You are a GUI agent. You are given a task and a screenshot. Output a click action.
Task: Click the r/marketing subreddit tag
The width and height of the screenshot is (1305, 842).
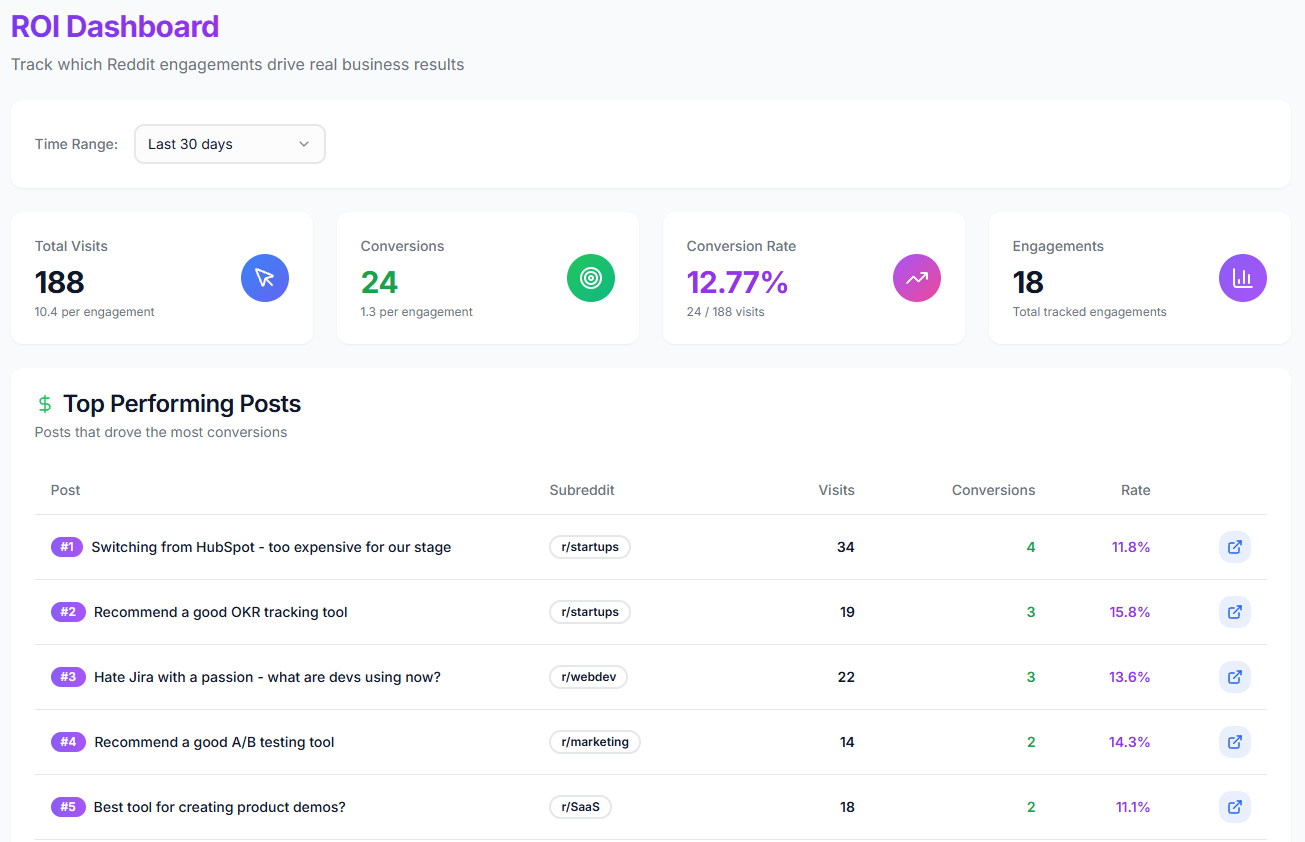point(595,742)
